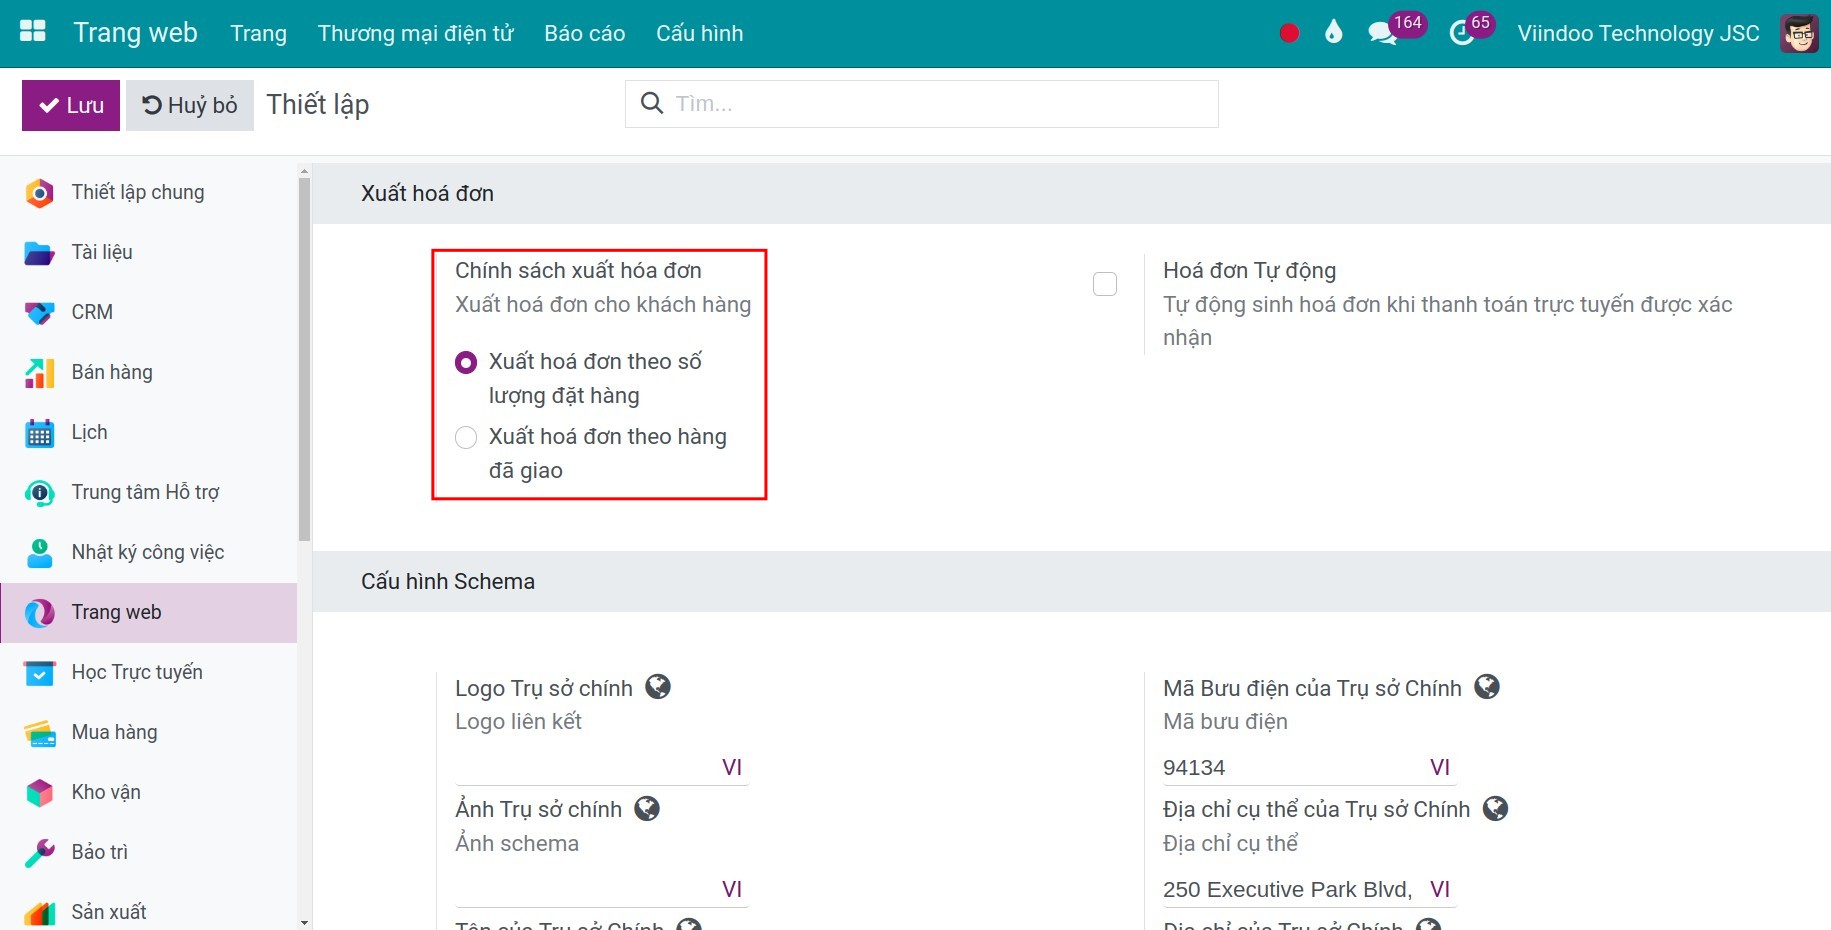Click globe icon beside Địa chỉ cụ thể của Trụ sở Chính
Image resolution: width=1831 pixels, height=930 pixels.
click(1495, 808)
